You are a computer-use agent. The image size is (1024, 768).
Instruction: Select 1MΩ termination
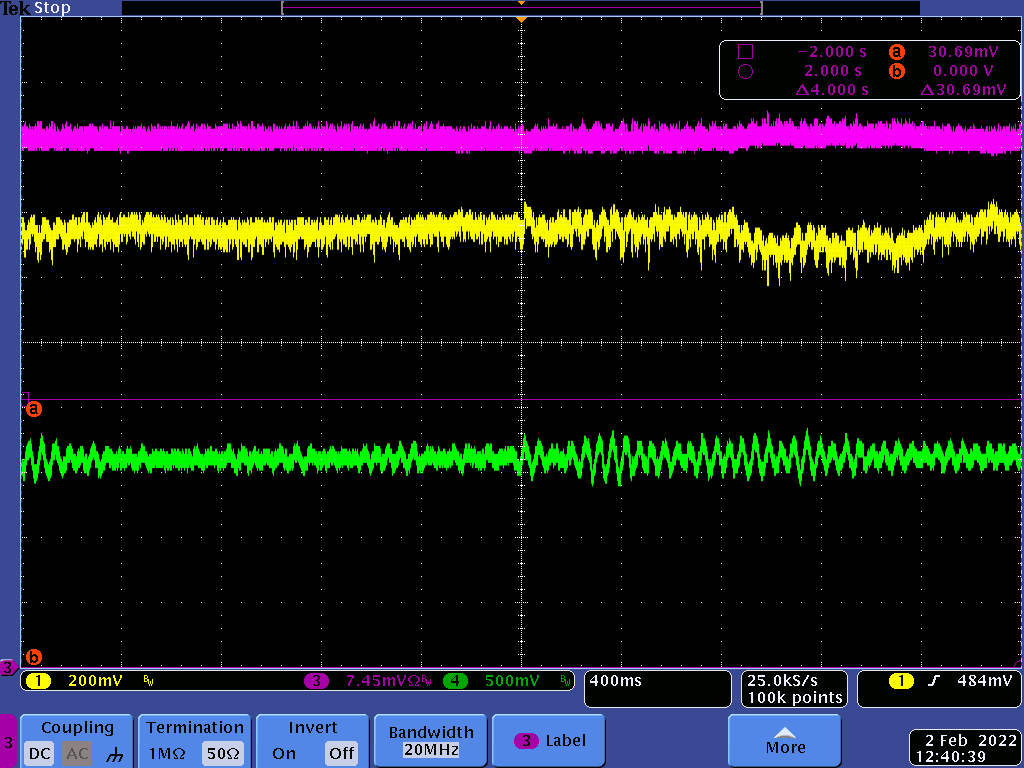(168, 753)
